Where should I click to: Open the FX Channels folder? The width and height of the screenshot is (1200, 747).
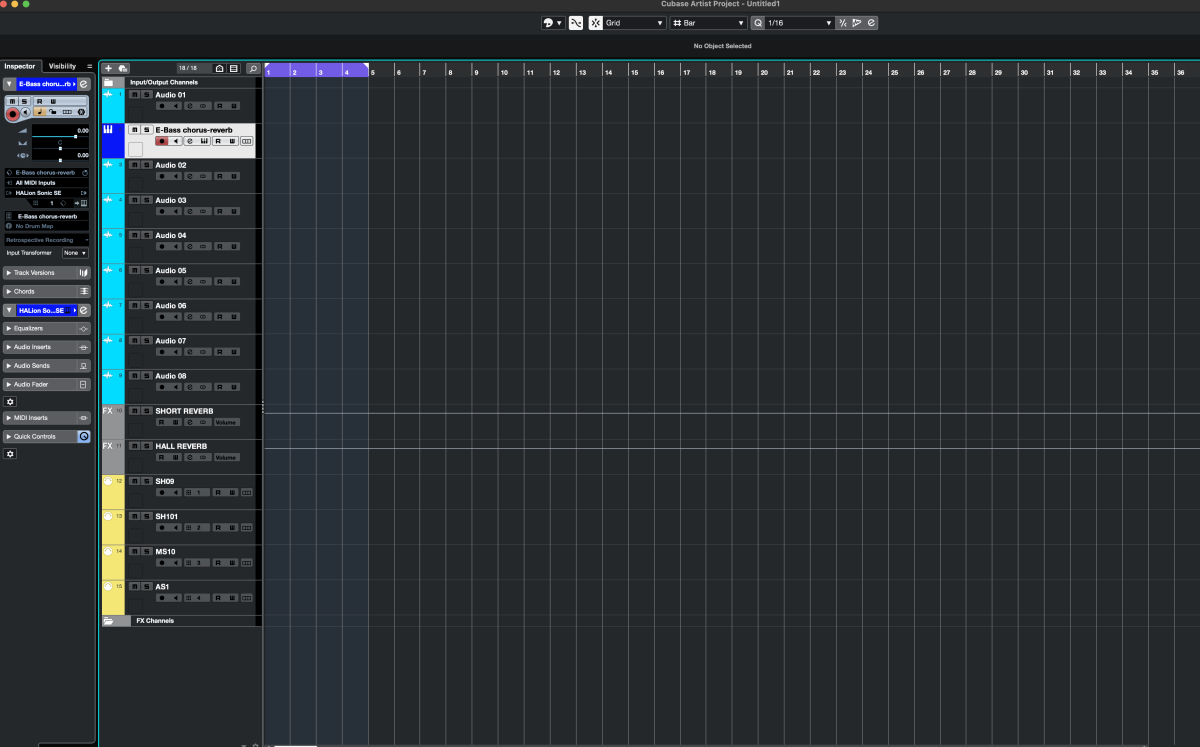pos(108,621)
